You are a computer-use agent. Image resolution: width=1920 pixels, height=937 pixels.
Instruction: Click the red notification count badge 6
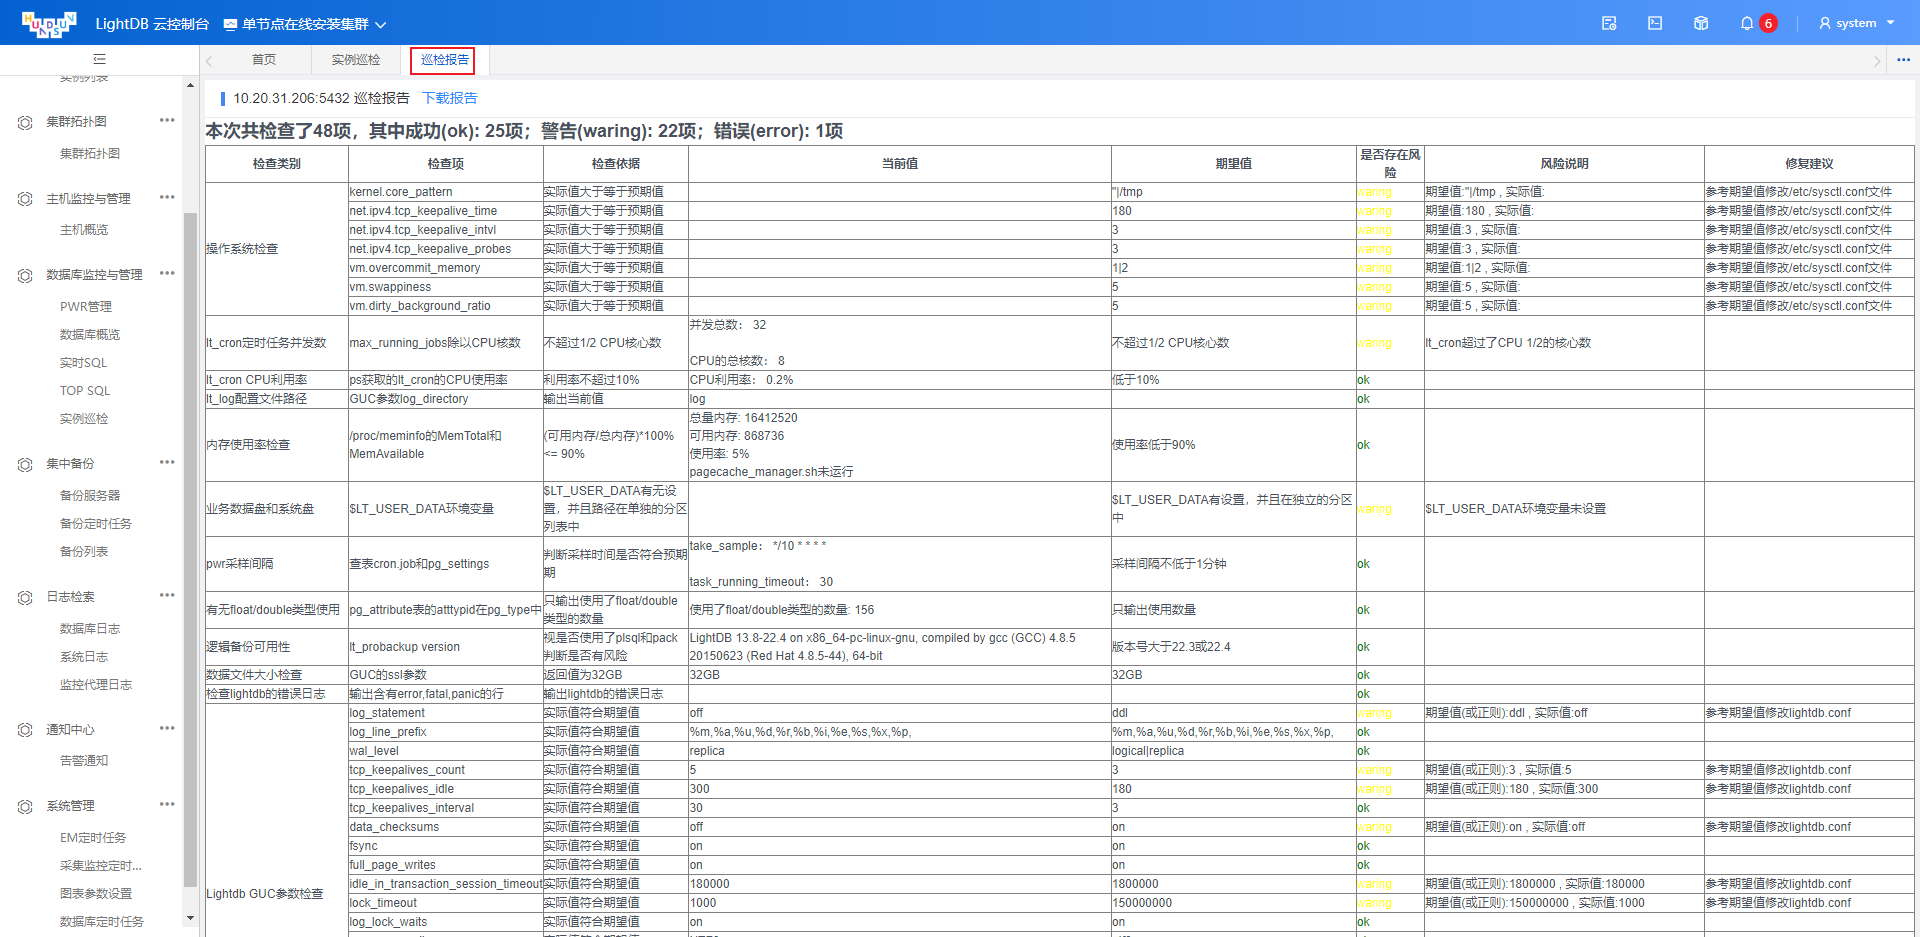(x=1768, y=23)
